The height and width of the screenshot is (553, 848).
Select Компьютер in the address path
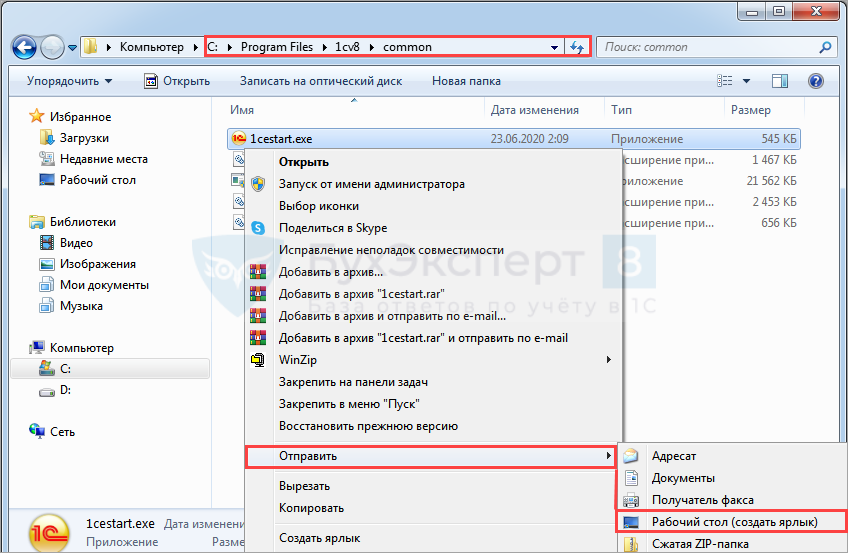[x=151, y=47]
